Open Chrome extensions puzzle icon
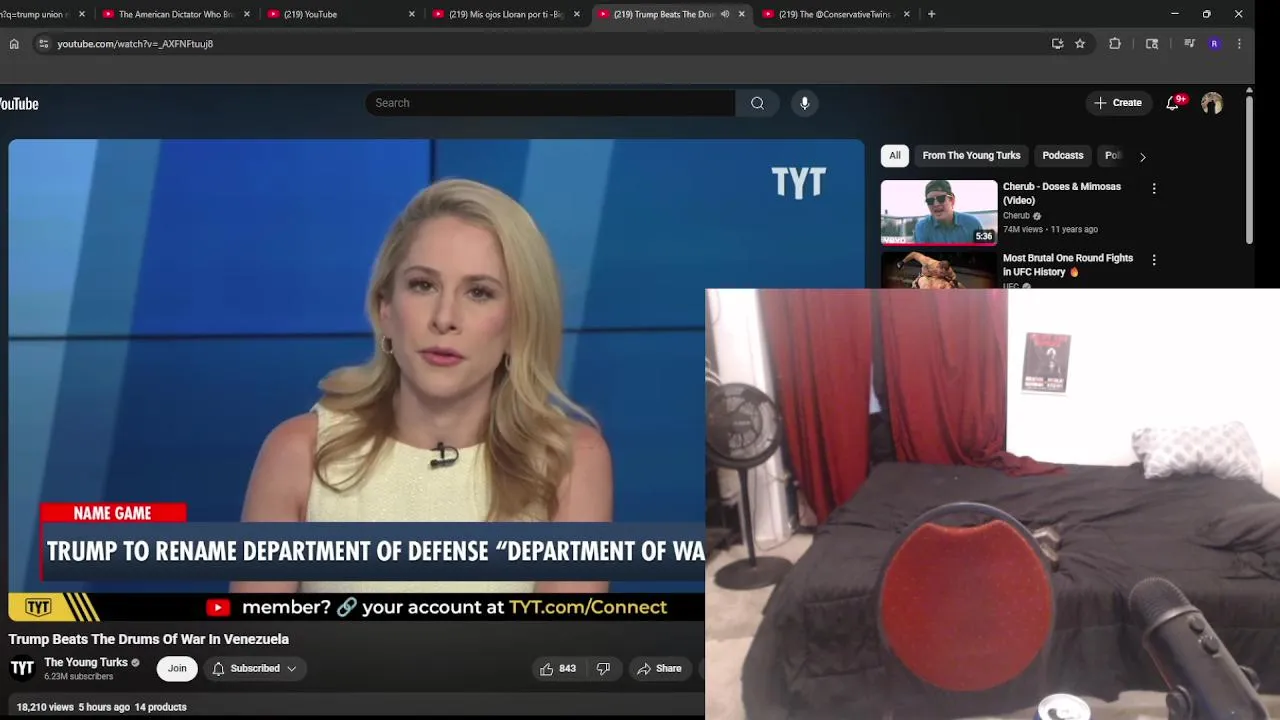1280x720 pixels. coord(1115,44)
